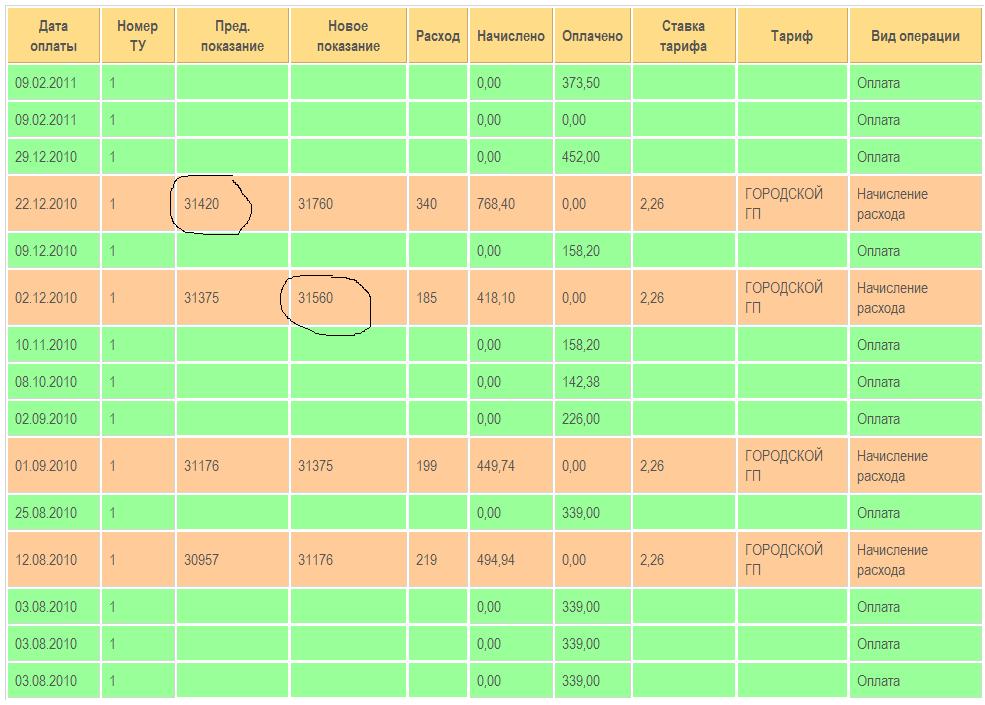Click the 'Дата оплаты' column header
The height and width of the screenshot is (705, 985).
(x=54, y=36)
